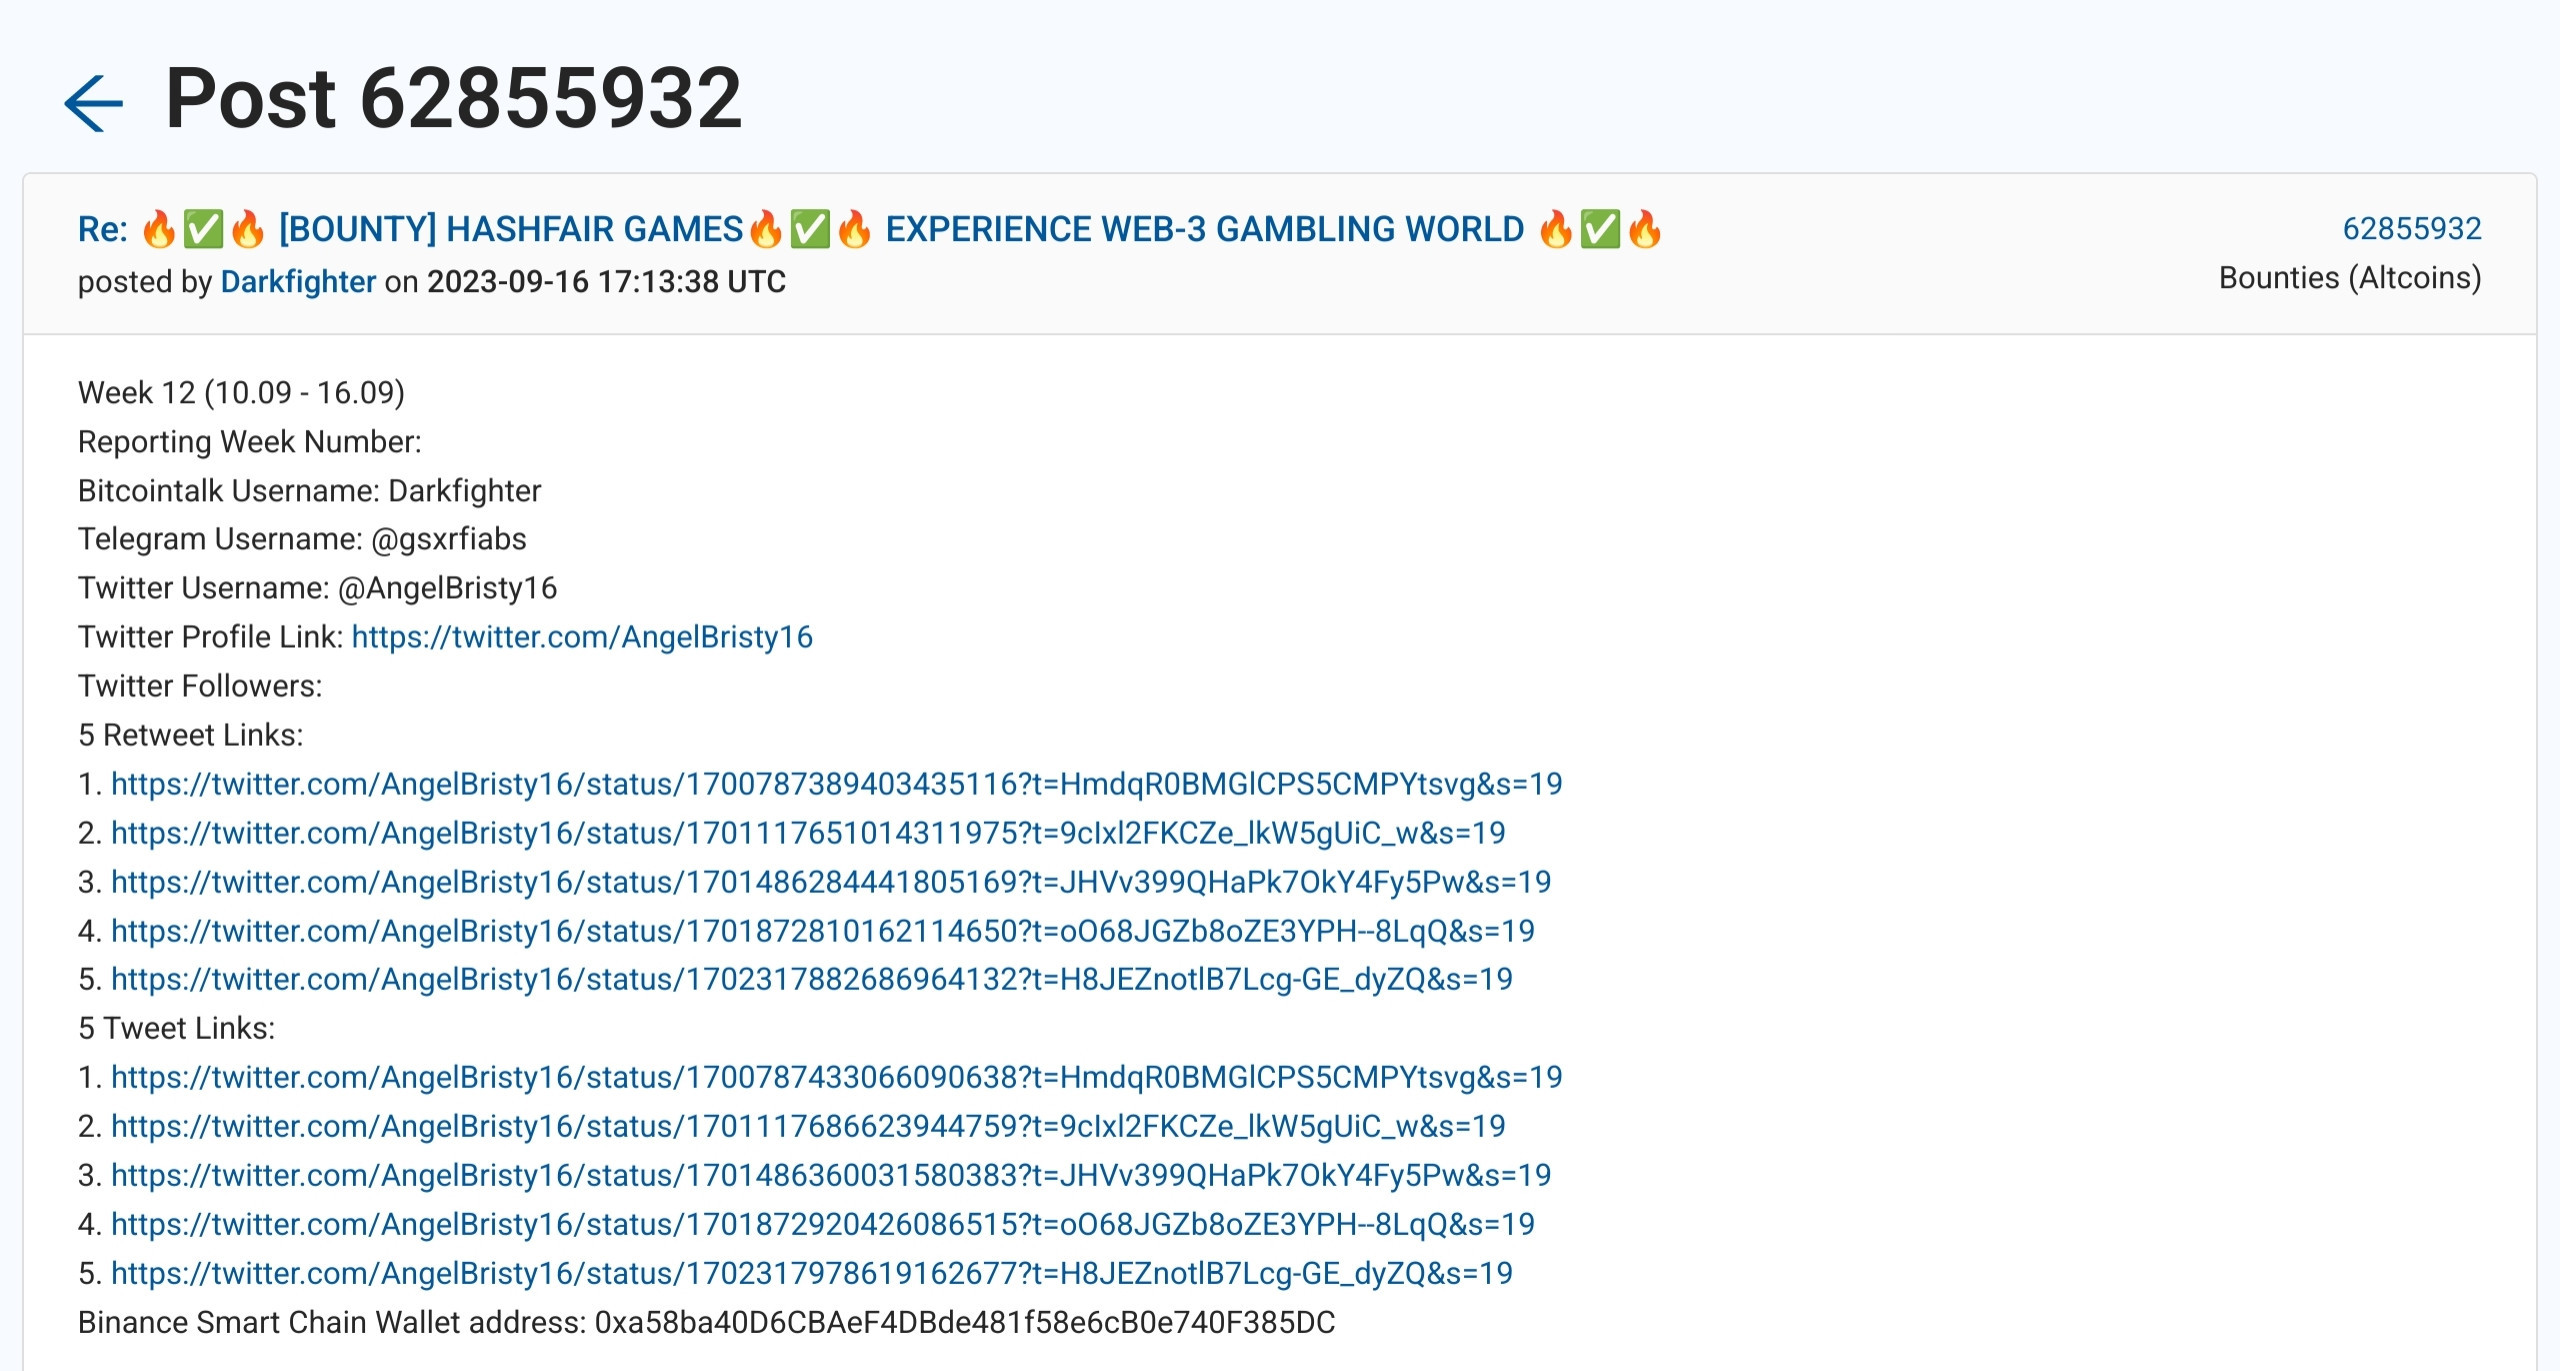Open post ID 62855932 link on the right
The width and height of the screenshot is (2560, 1371).
click(x=2412, y=229)
